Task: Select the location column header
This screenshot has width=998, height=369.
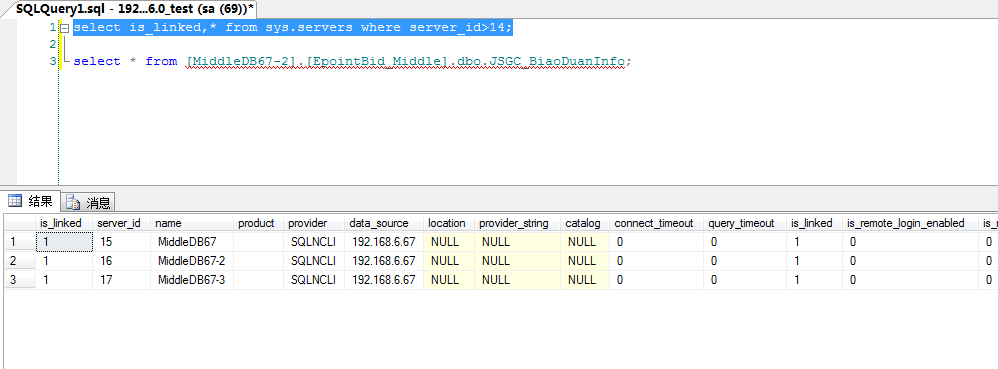Action: pos(449,223)
